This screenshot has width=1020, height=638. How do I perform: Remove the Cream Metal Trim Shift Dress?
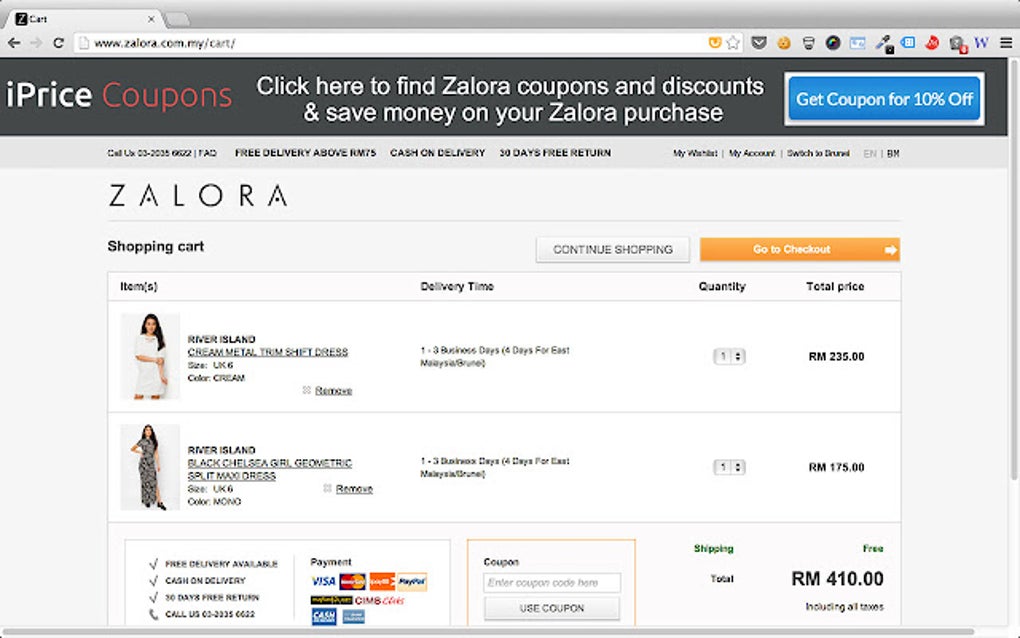[x=333, y=390]
